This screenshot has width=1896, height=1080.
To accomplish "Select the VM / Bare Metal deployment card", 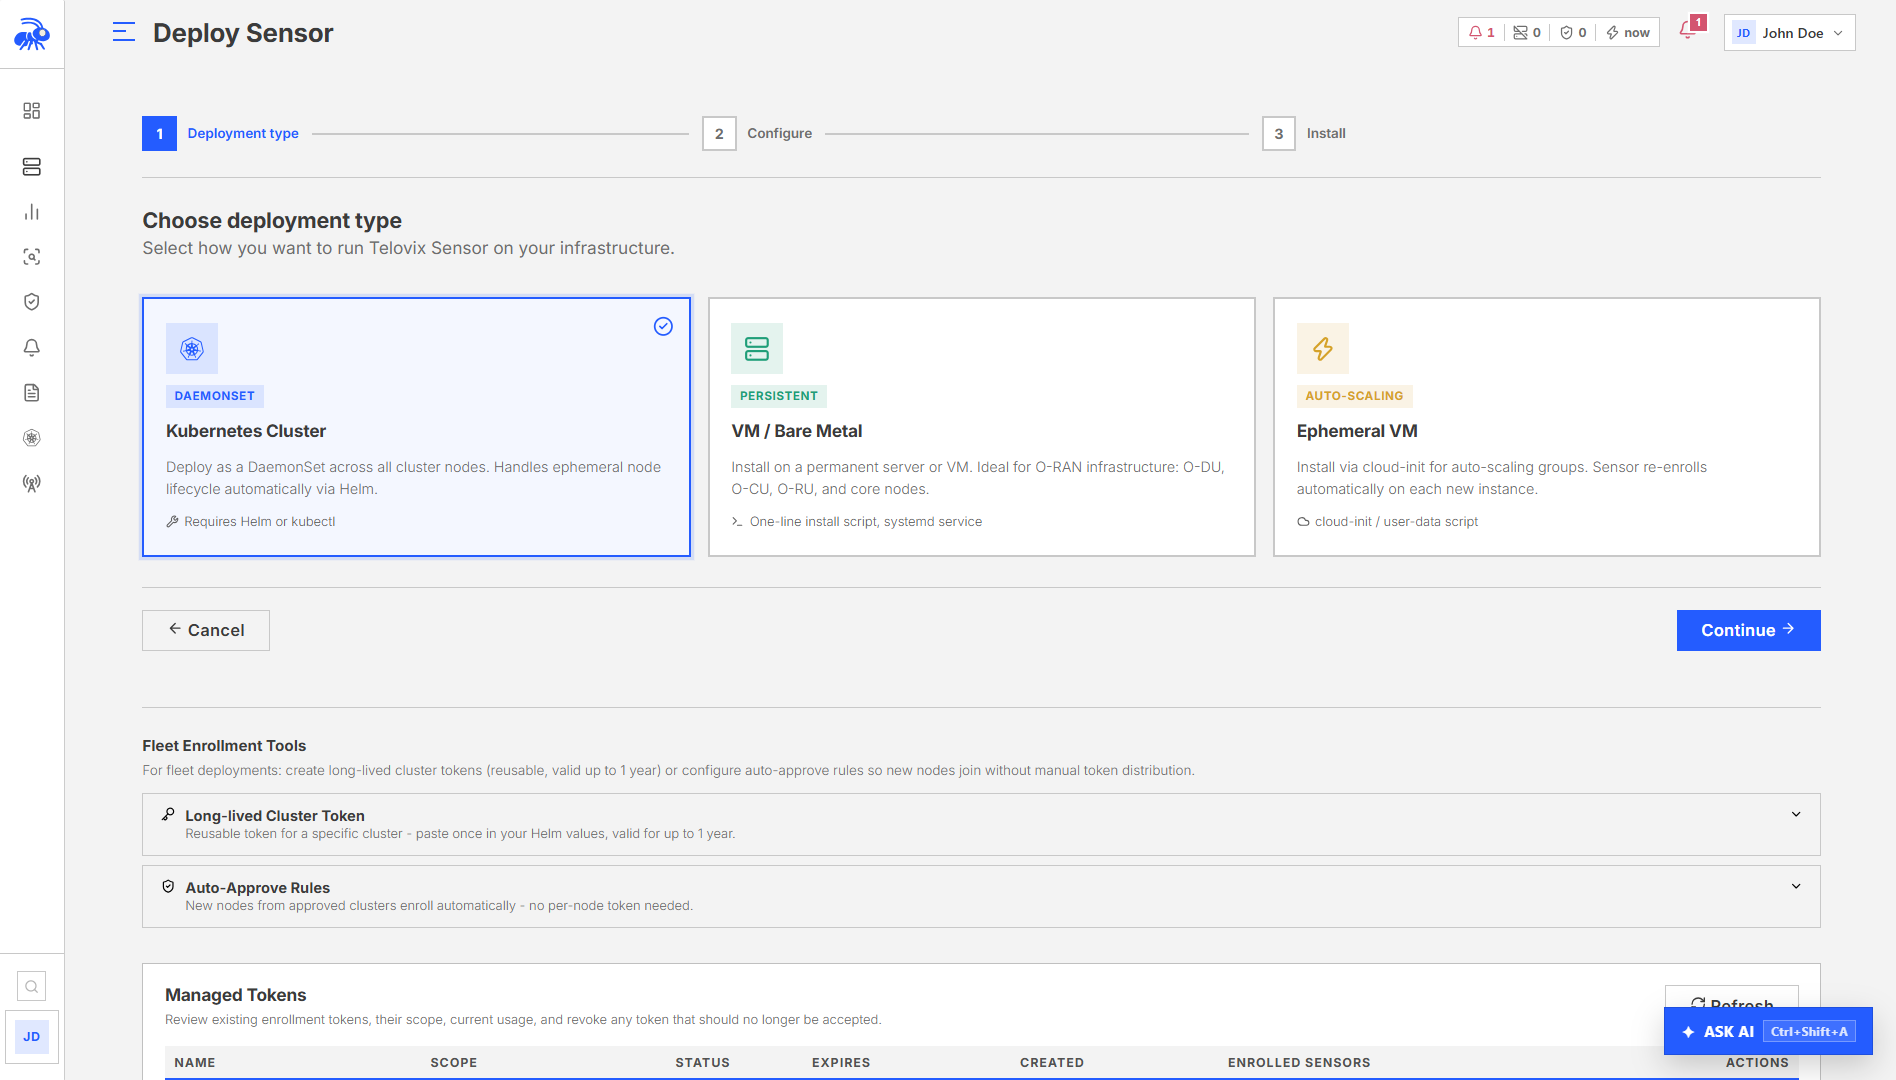I will pyautogui.click(x=982, y=427).
